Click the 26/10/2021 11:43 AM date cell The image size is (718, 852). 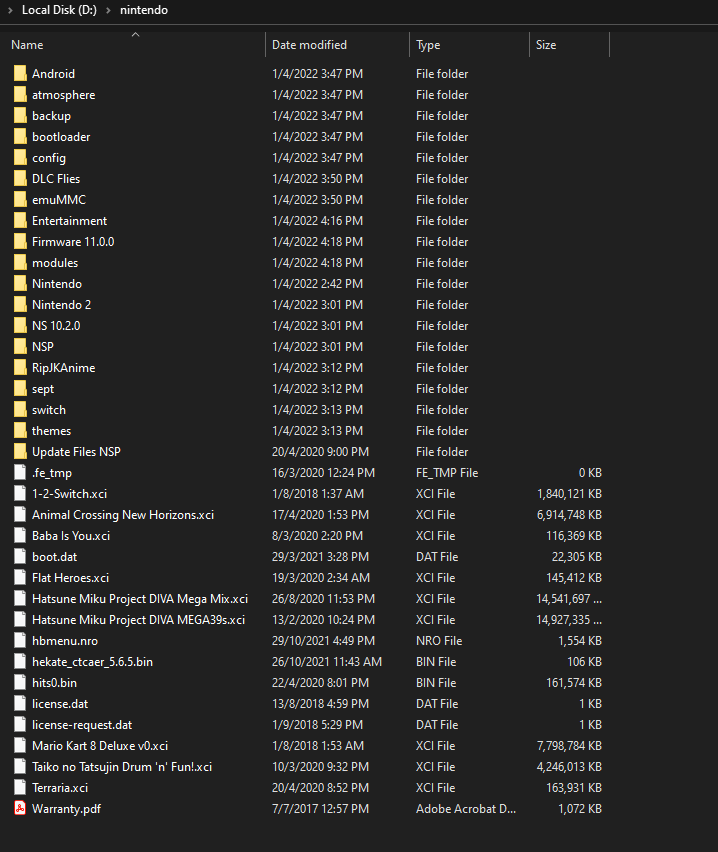[327, 662]
